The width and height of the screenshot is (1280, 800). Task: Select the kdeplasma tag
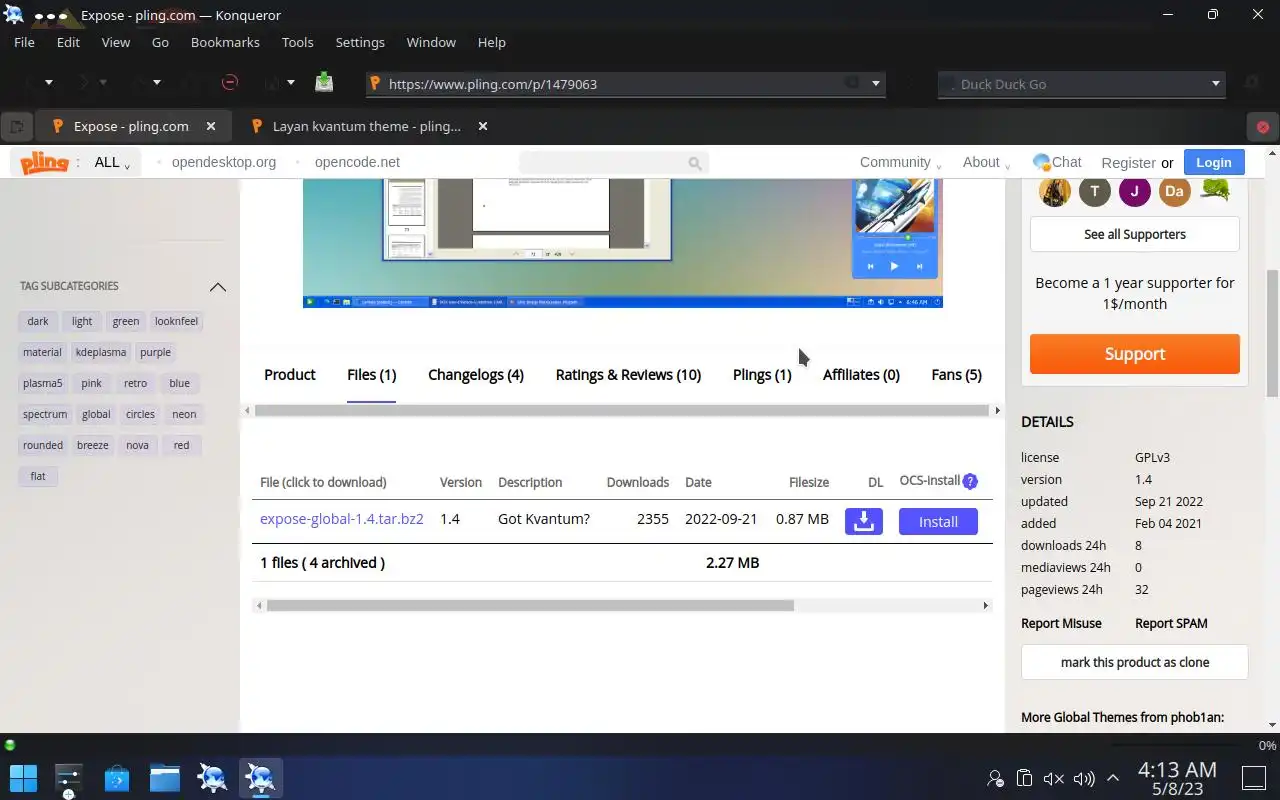(101, 352)
